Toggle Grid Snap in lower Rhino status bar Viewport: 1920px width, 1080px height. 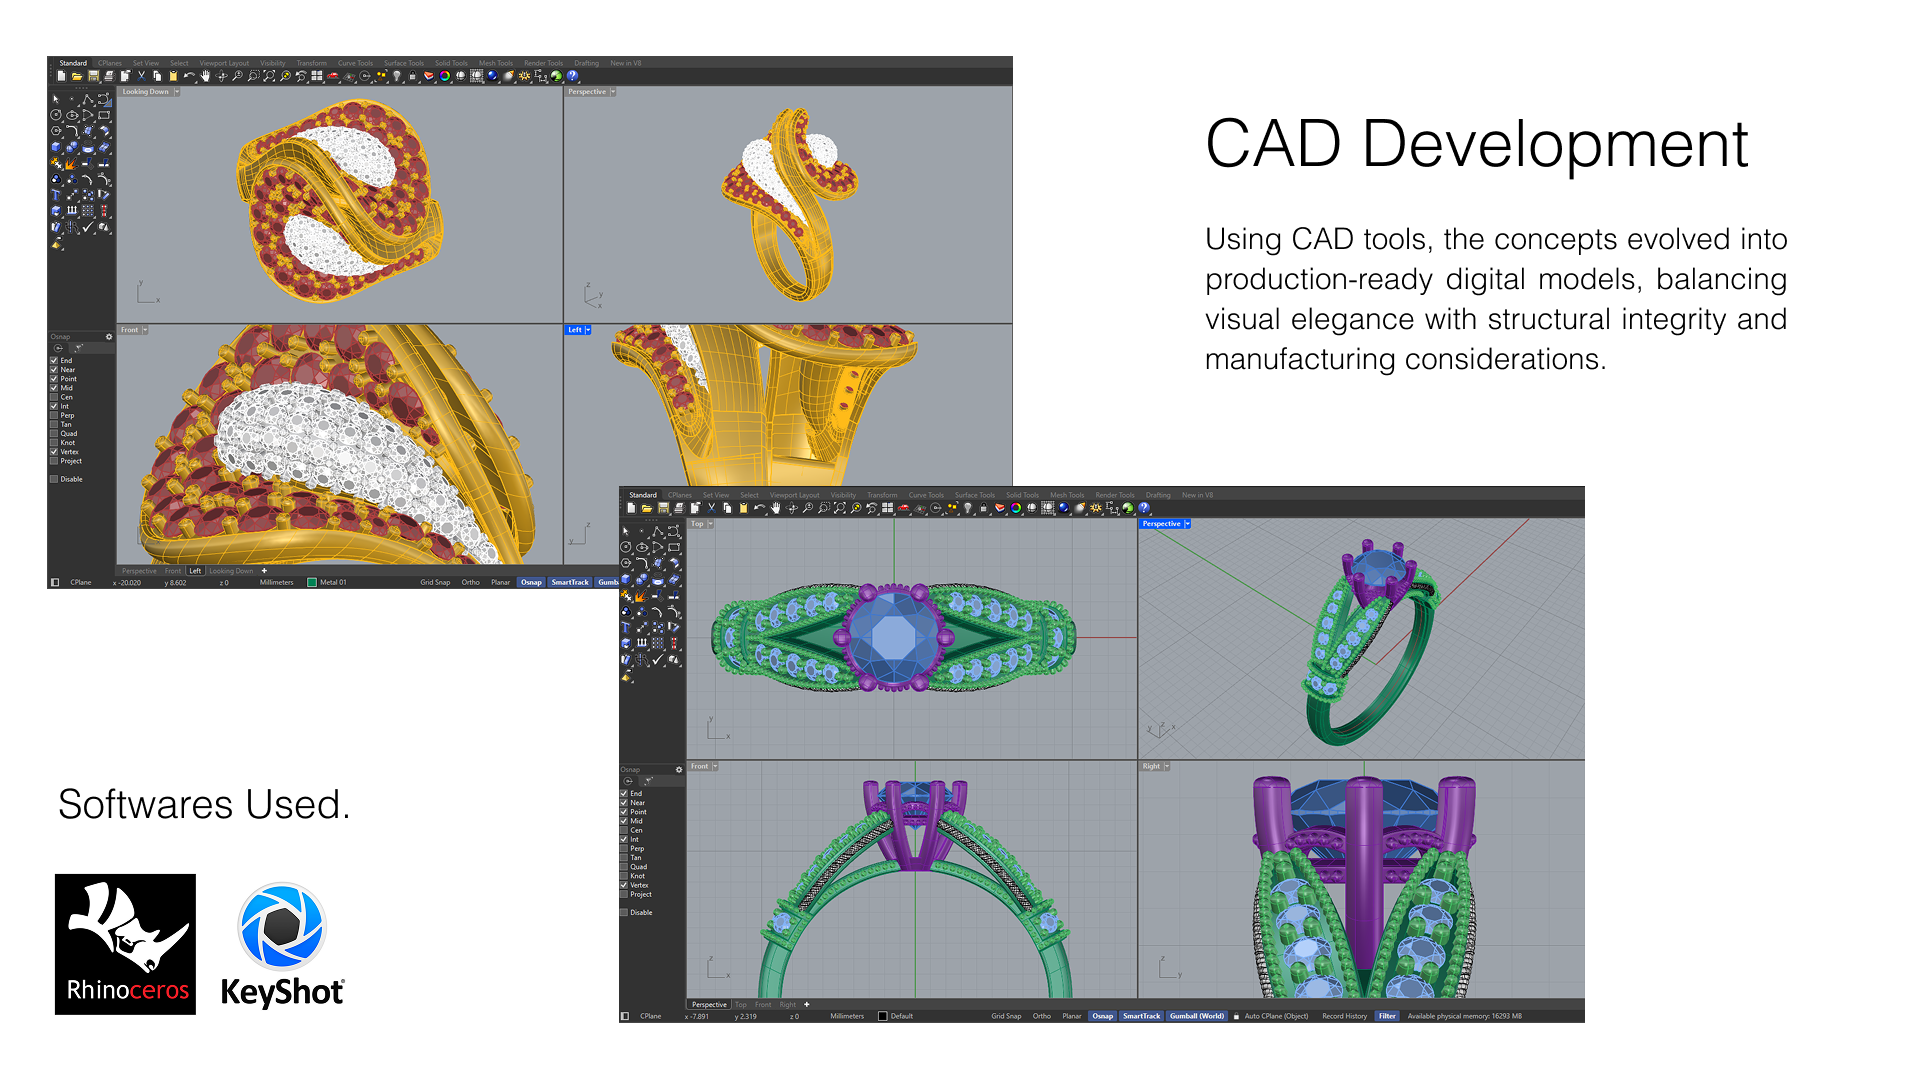click(x=1006, y=1016)
